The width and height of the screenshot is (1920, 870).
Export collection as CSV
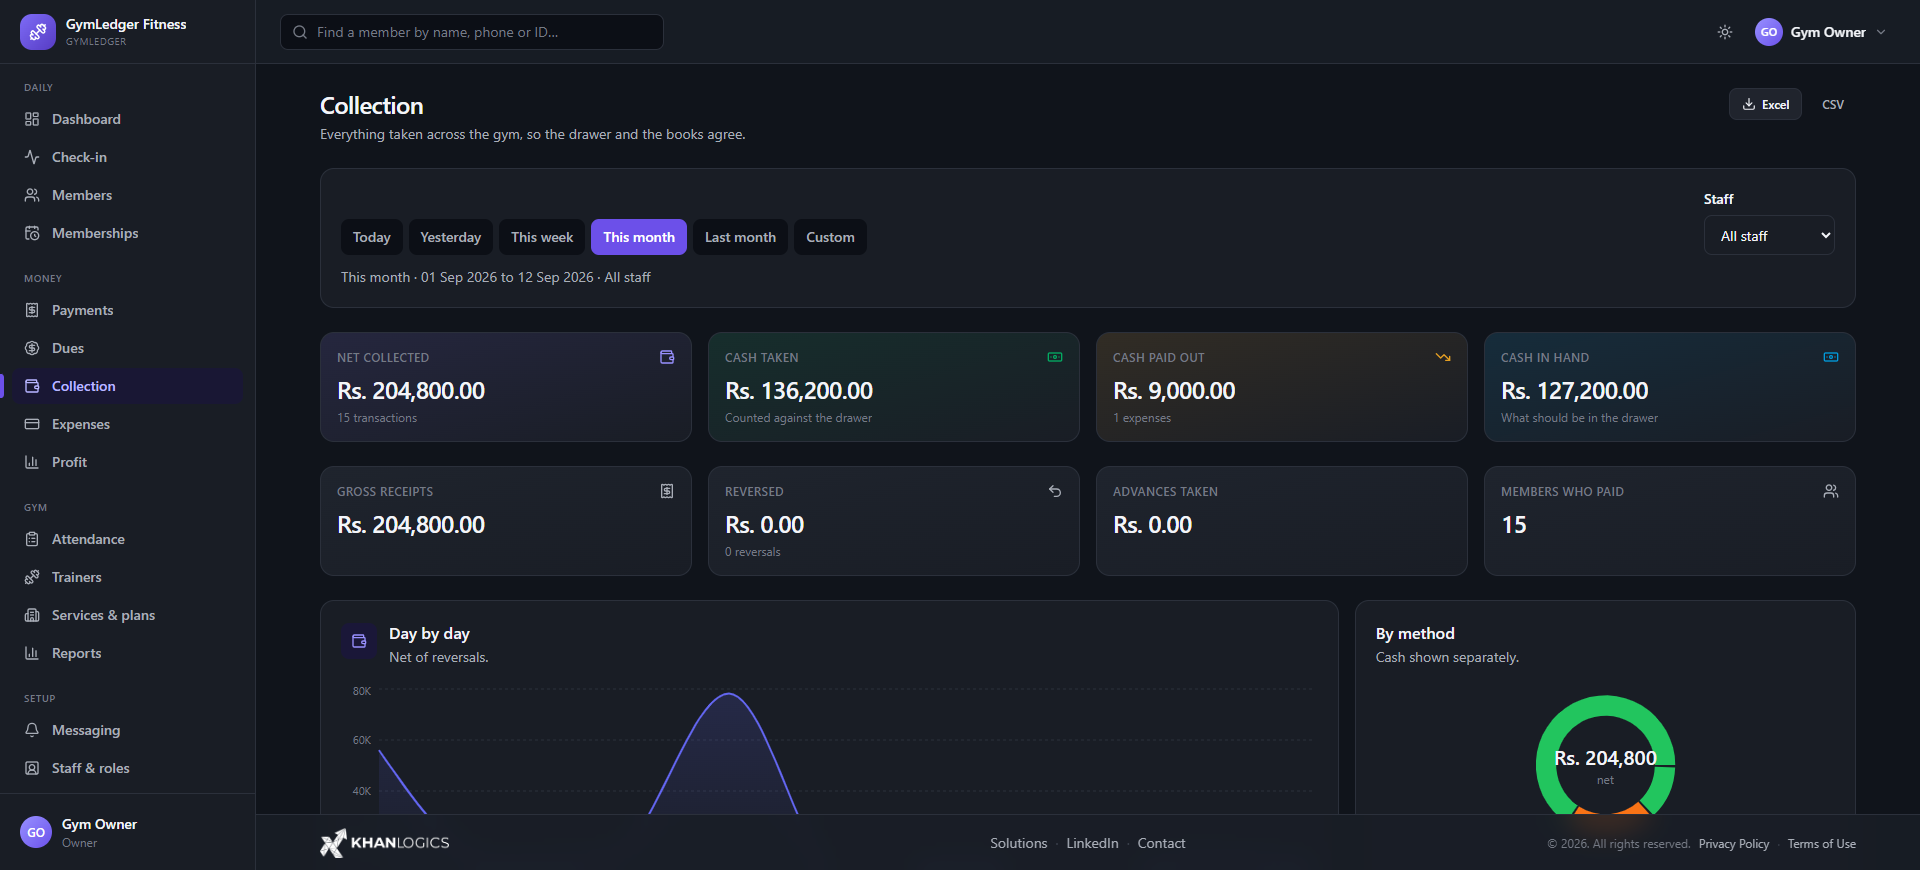pos(1833,104)
